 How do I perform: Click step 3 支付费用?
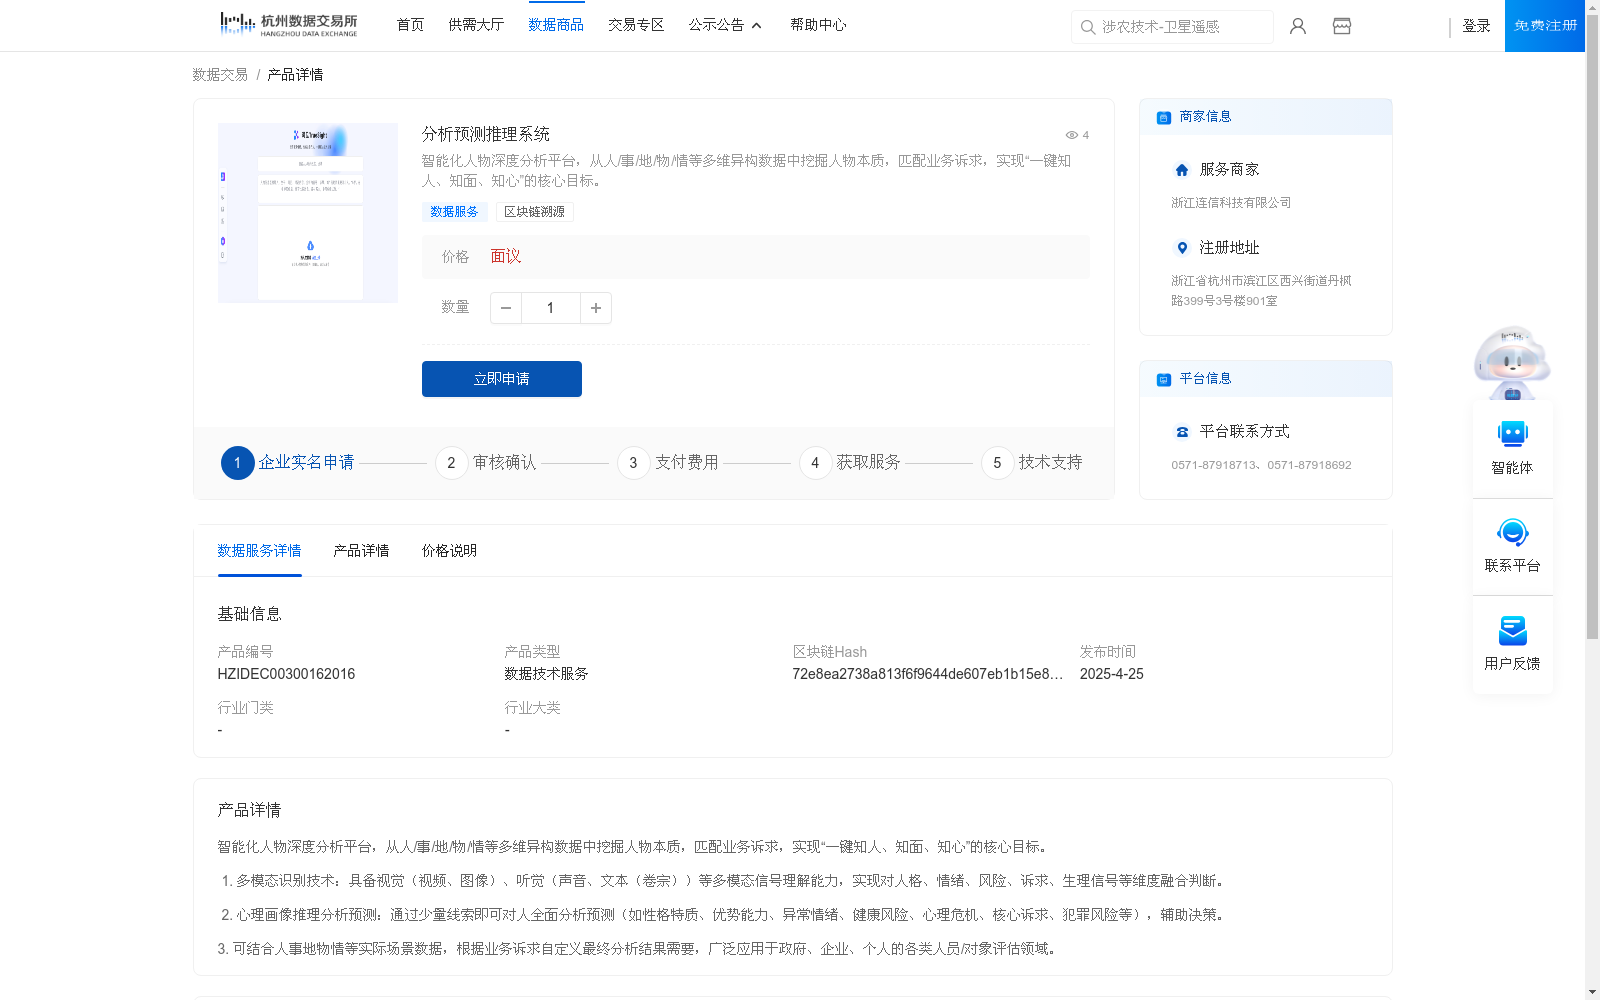point(668,463)
